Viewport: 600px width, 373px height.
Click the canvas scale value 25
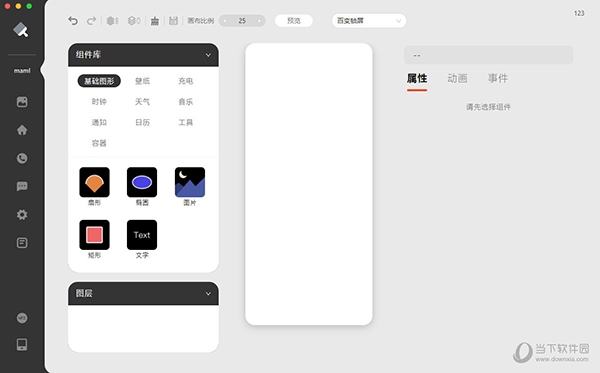[242, 21]
